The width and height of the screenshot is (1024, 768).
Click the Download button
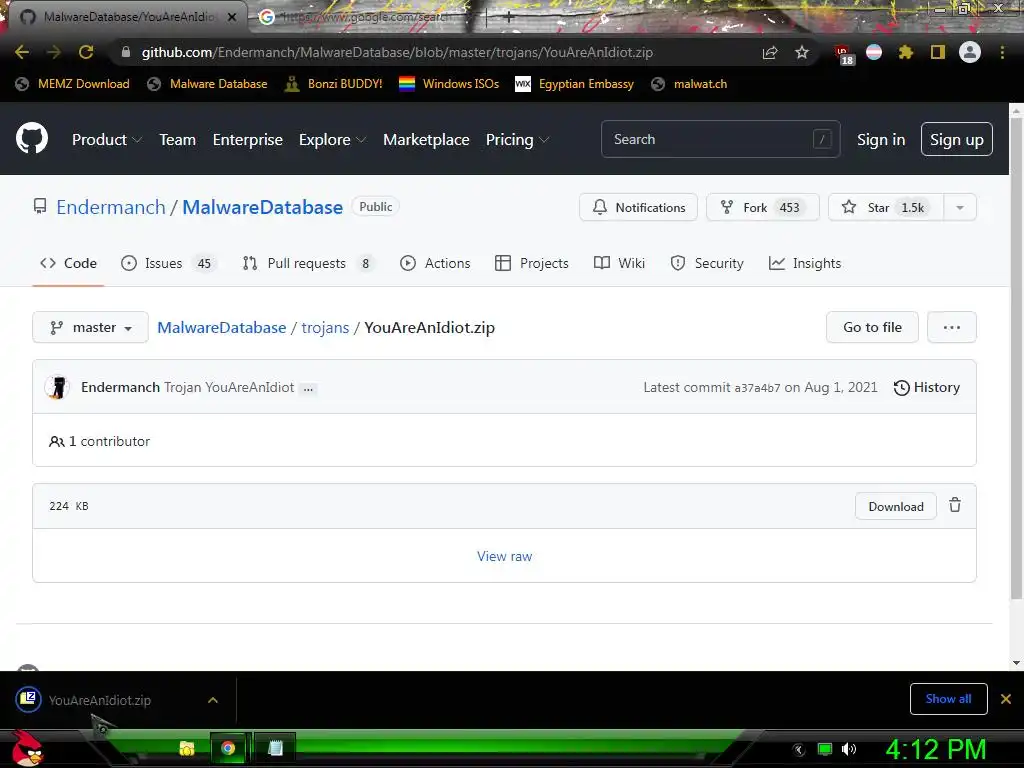pyautogui.click(x=896, y=506)
